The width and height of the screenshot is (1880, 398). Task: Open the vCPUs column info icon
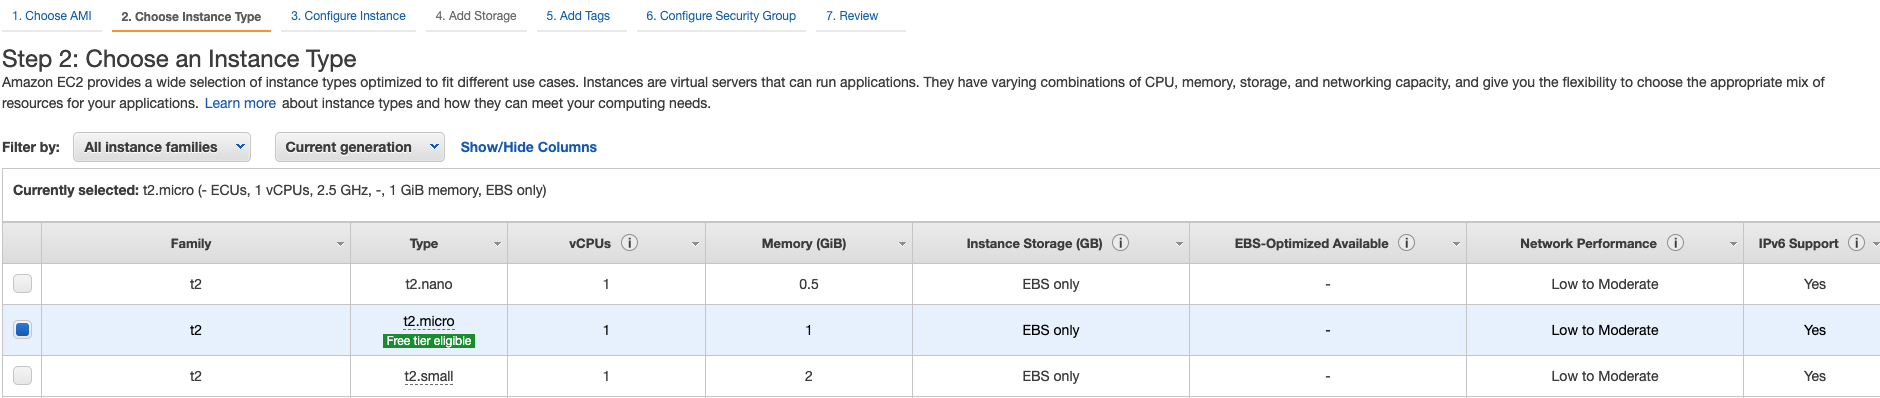click(629, 243)
